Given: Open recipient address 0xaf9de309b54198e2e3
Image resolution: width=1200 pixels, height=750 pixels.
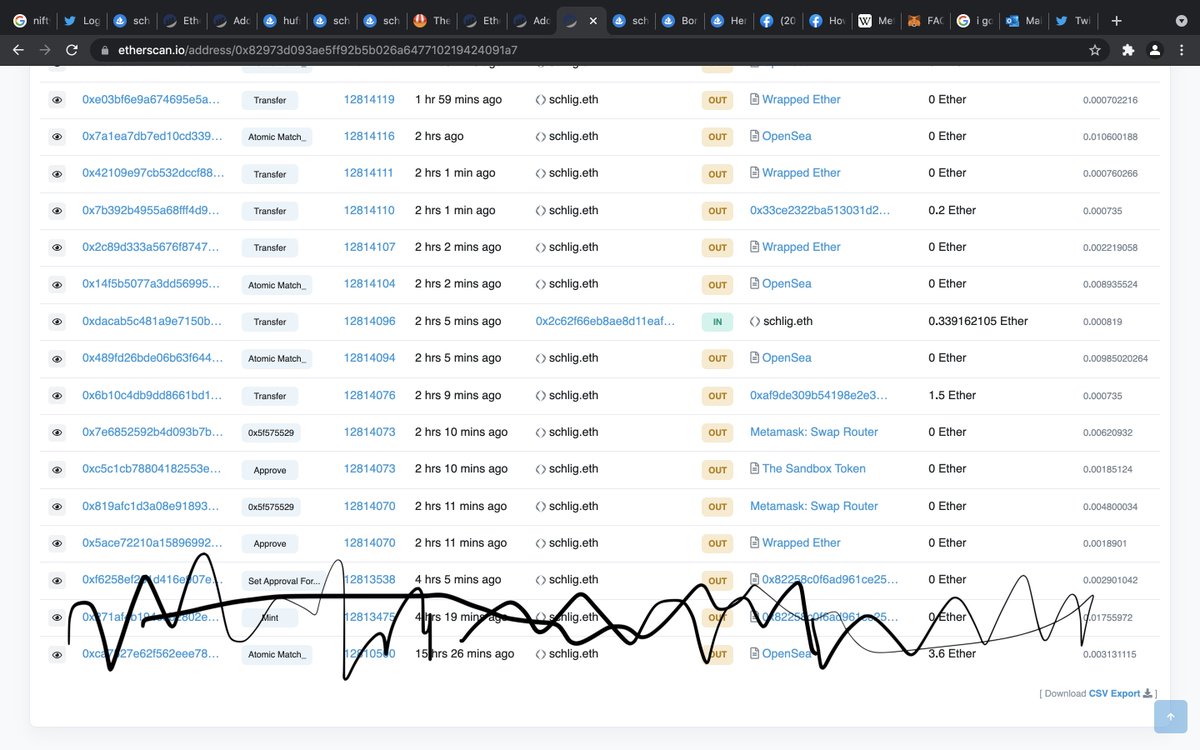Looking at the screenshot, I should pyautogui.click(x=818, y=396).
